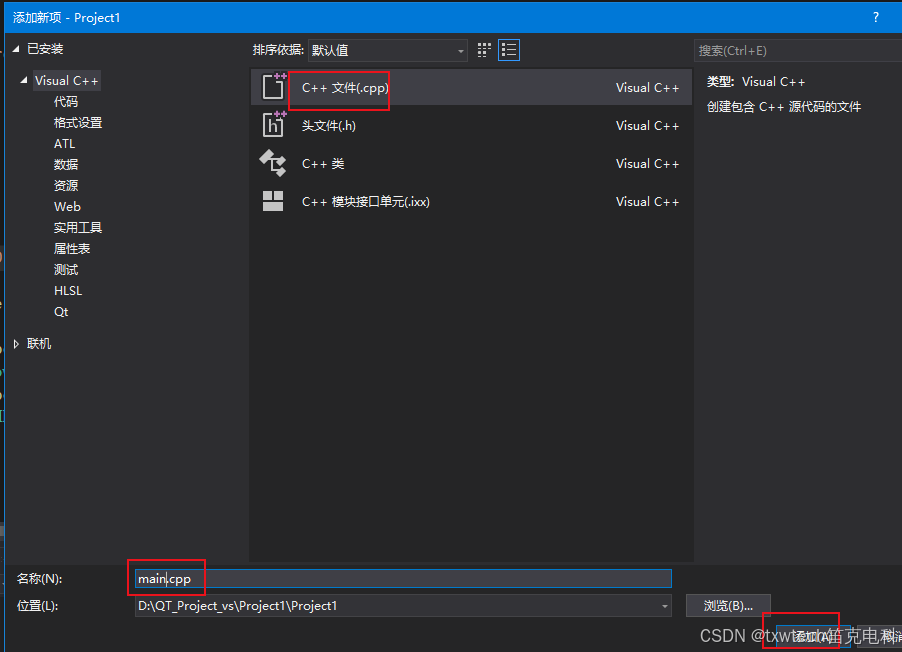Select the C++ file (.cpp) template icon
902x652 pixels.
tap(273, 87)
